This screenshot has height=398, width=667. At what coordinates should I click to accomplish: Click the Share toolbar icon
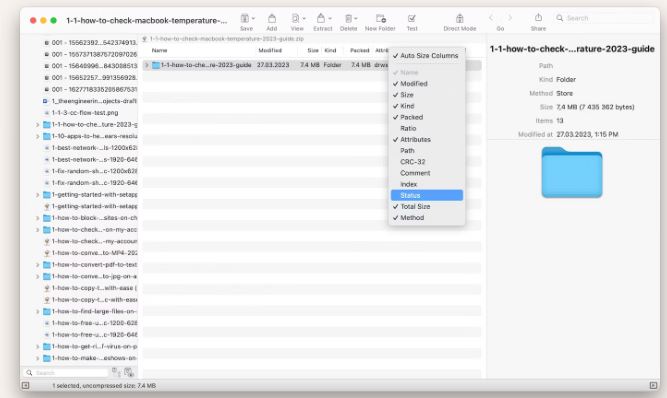[x=538, y=18]
